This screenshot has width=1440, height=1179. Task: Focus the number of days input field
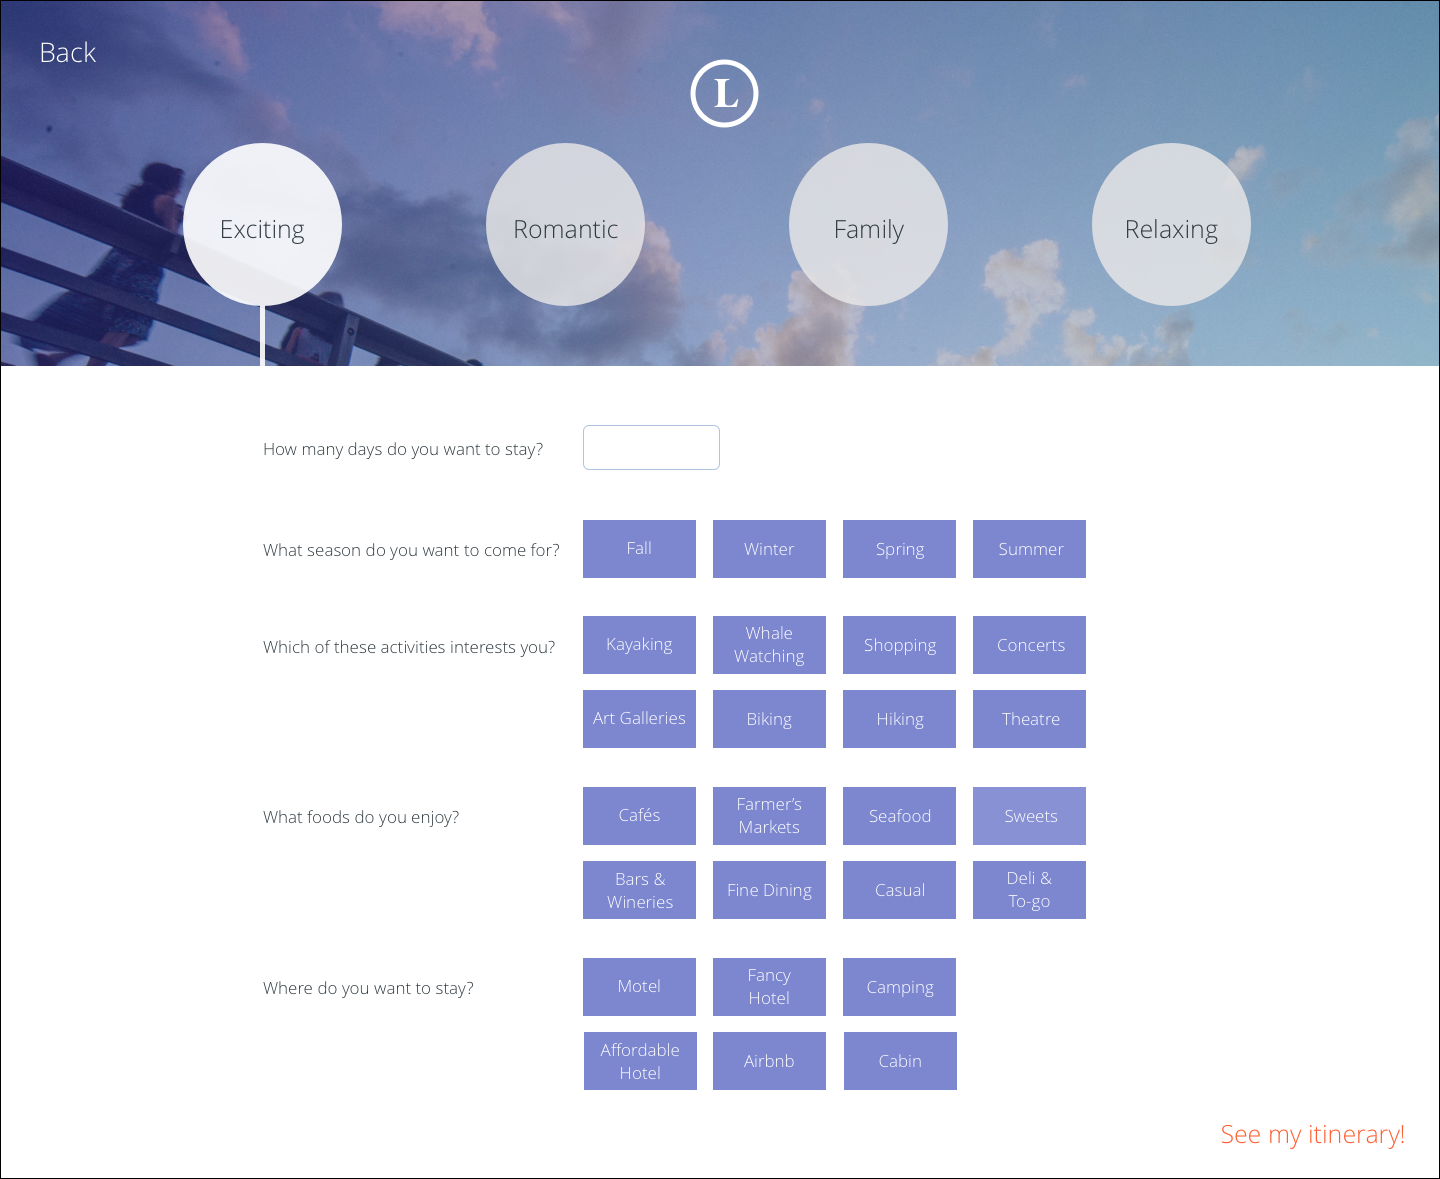(651, 447)
